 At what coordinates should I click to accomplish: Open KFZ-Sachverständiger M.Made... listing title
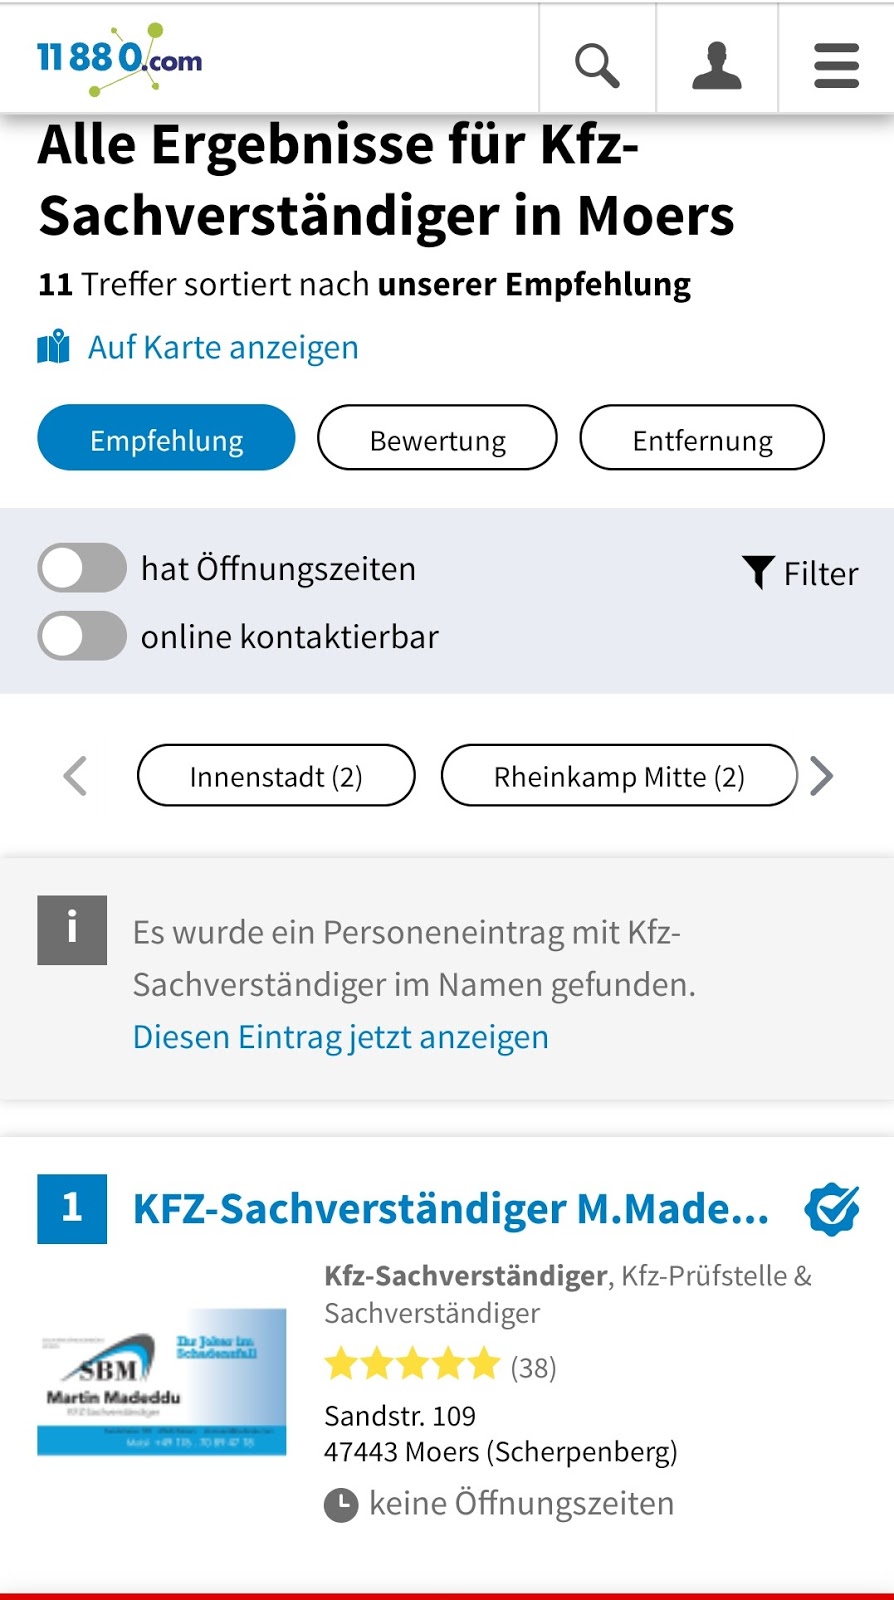(x=451, y=1209)
